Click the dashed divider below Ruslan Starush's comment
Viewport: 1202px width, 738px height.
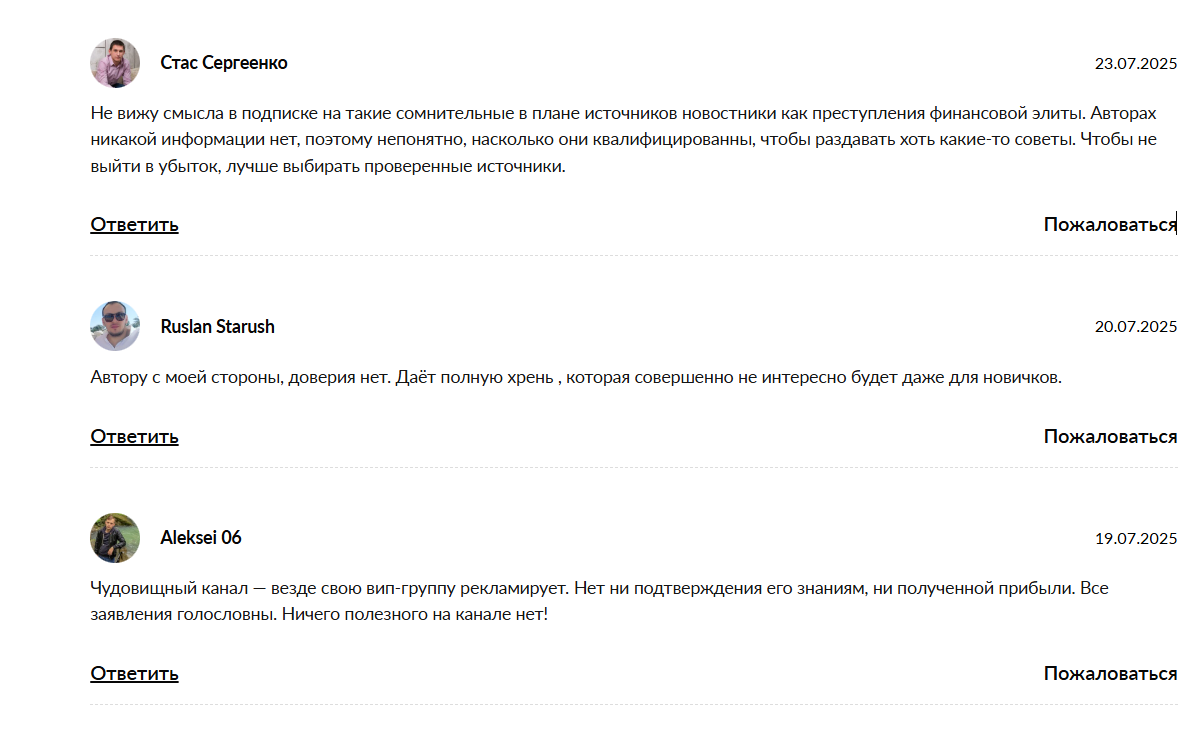click(x=633, y=468)
